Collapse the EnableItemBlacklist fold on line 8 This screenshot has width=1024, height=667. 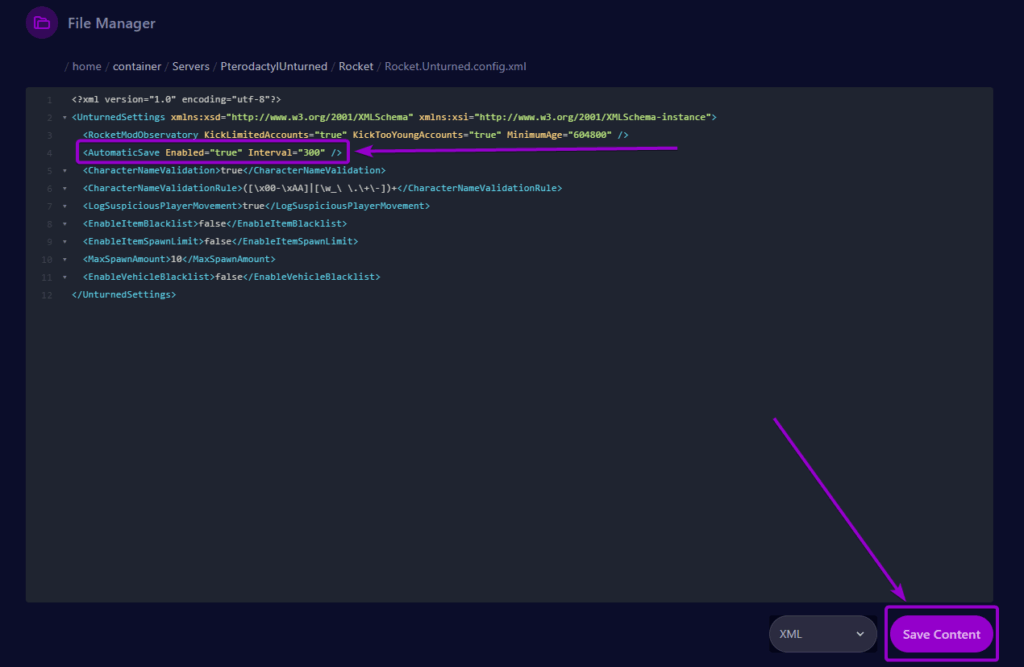[65, 223]
